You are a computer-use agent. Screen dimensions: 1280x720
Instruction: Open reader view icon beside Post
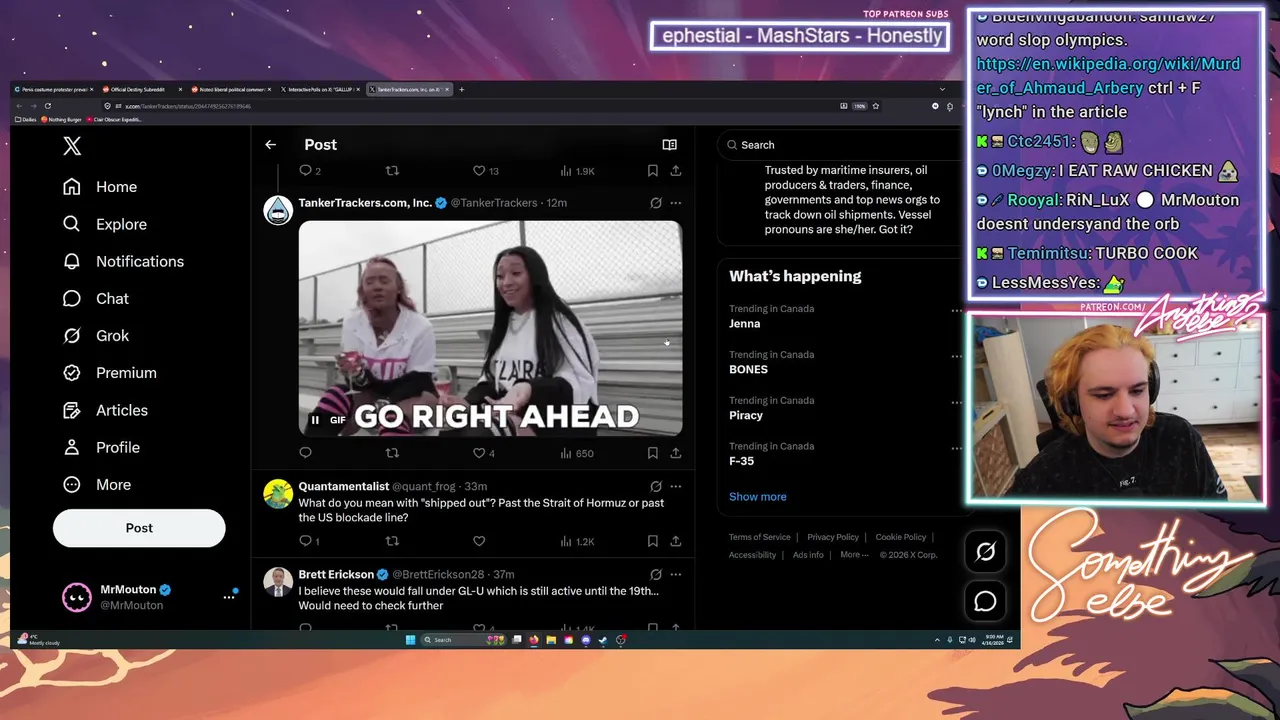[x=669, y=145]
